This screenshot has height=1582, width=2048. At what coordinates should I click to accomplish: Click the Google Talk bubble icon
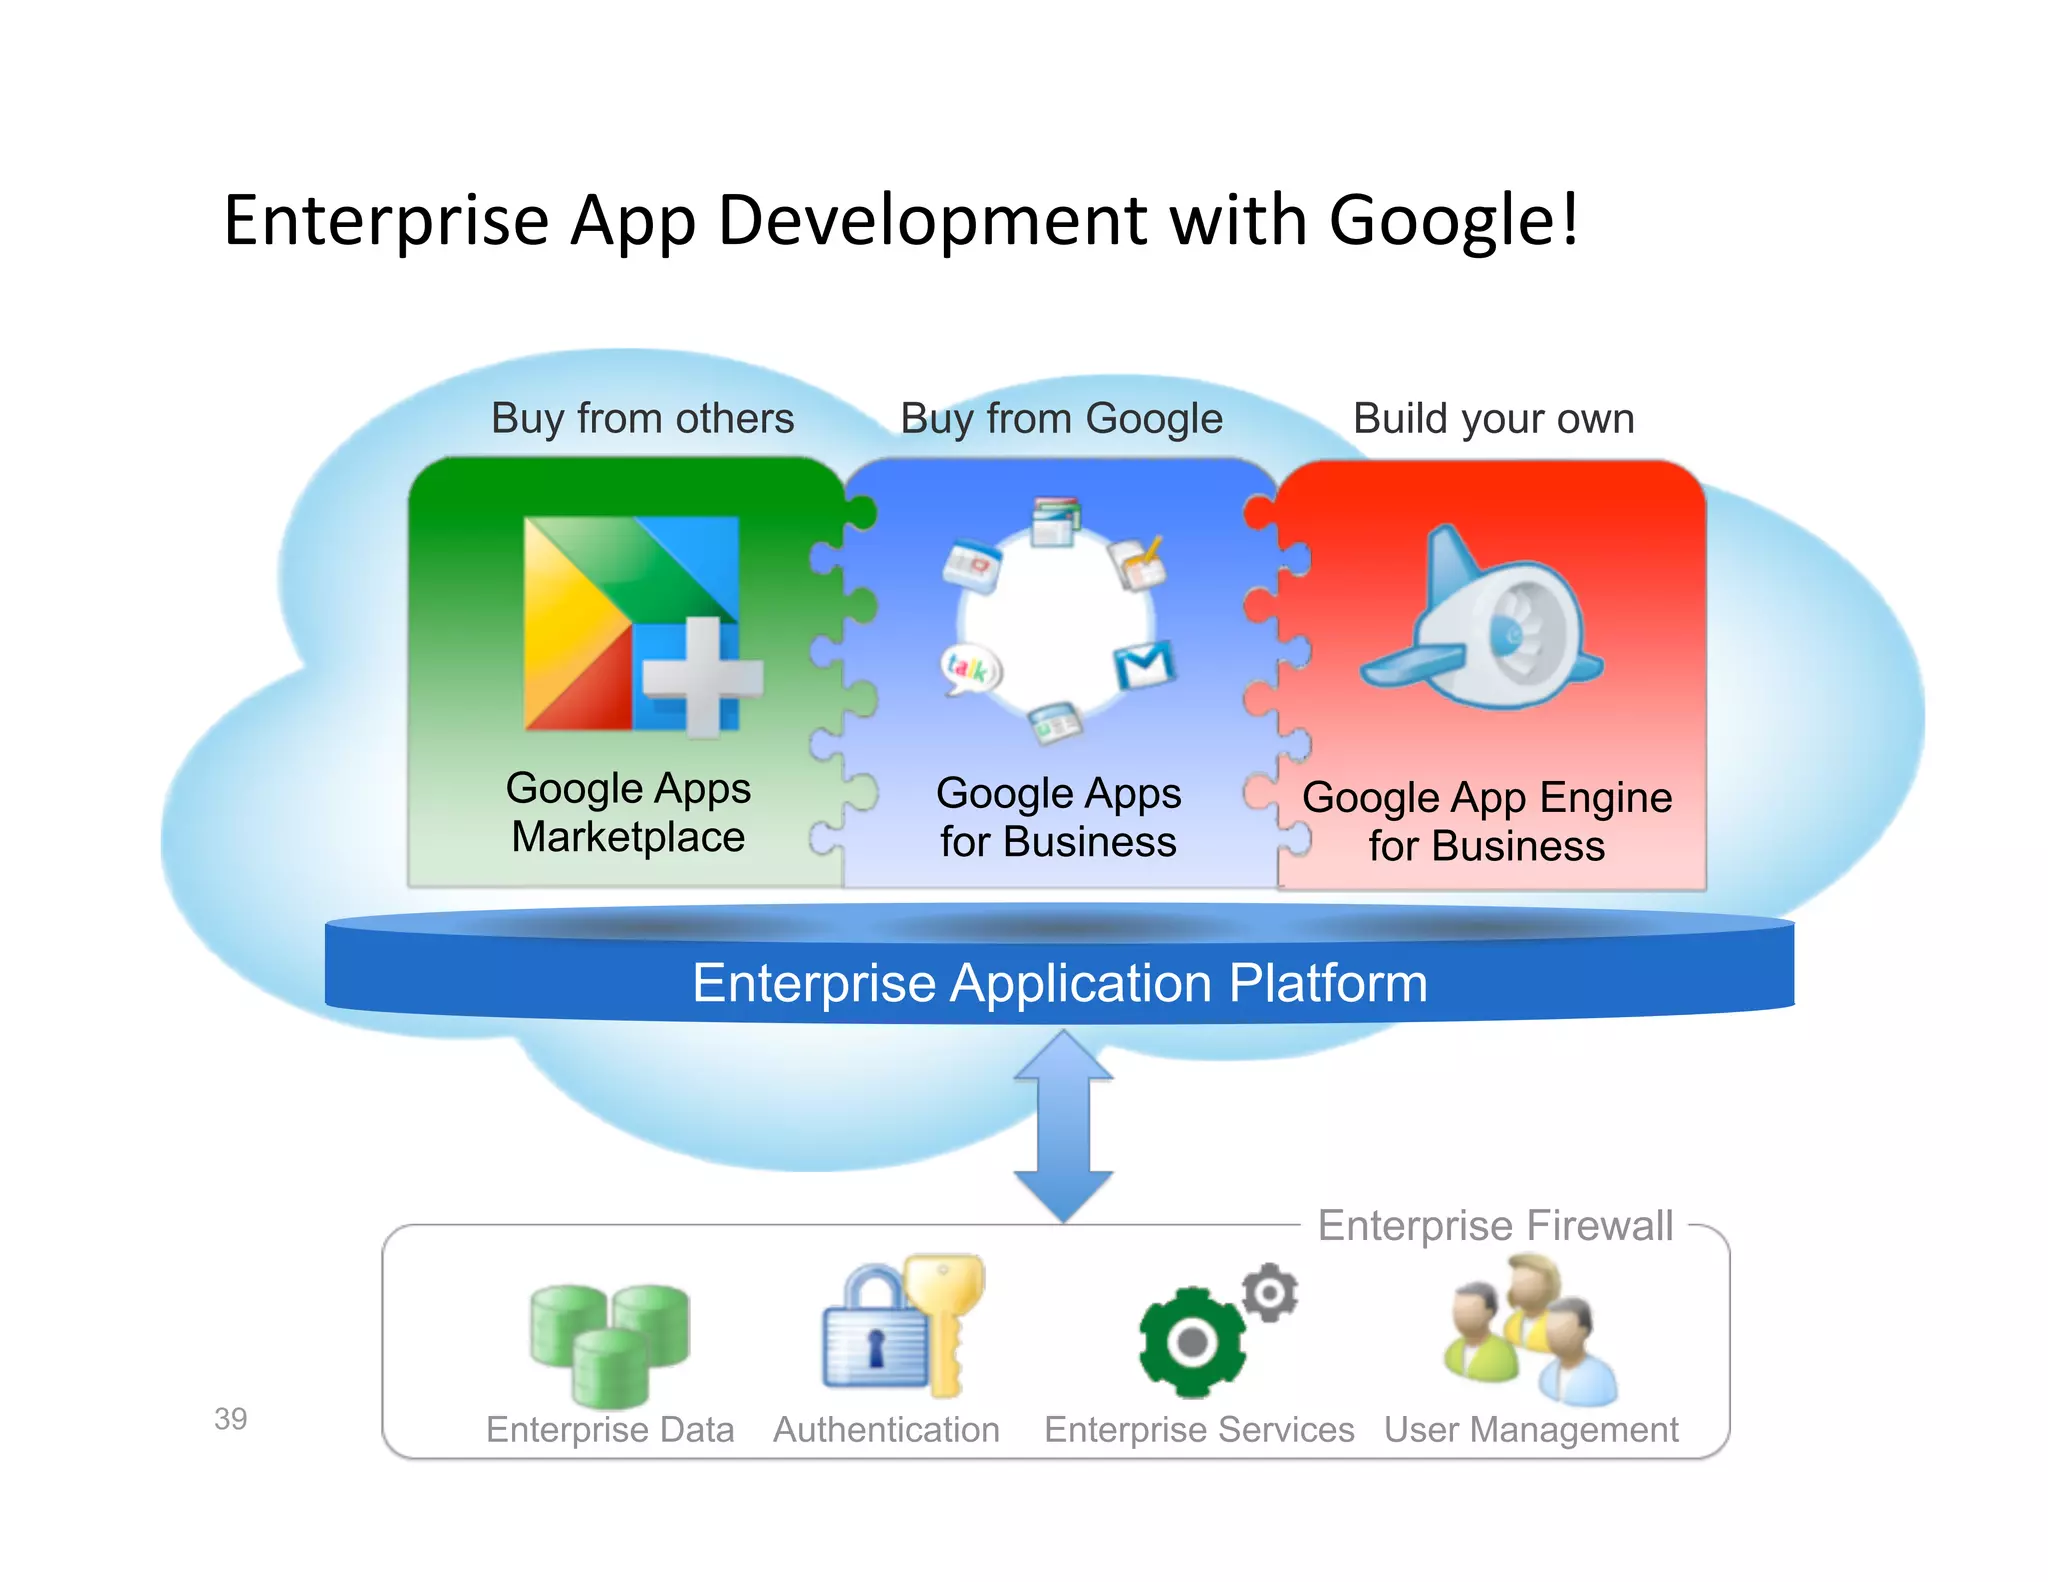(x=971, y=670)
